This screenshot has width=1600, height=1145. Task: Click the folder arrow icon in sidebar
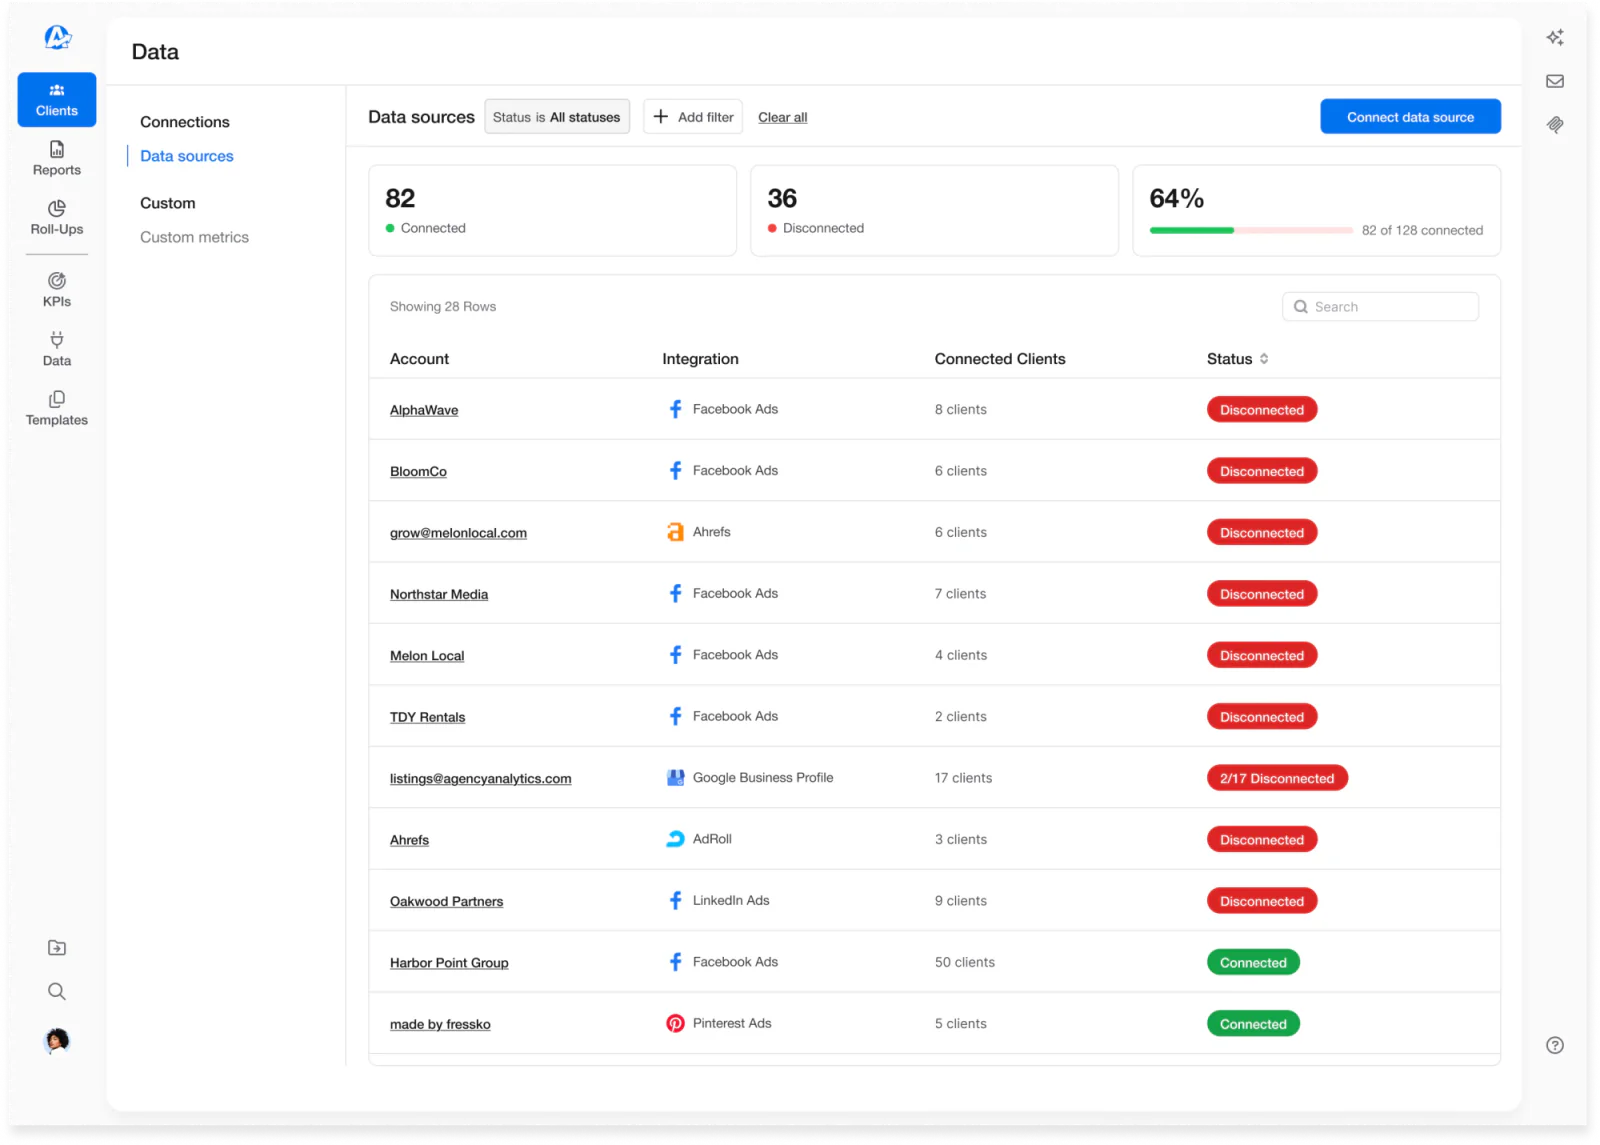pos(57,948)
